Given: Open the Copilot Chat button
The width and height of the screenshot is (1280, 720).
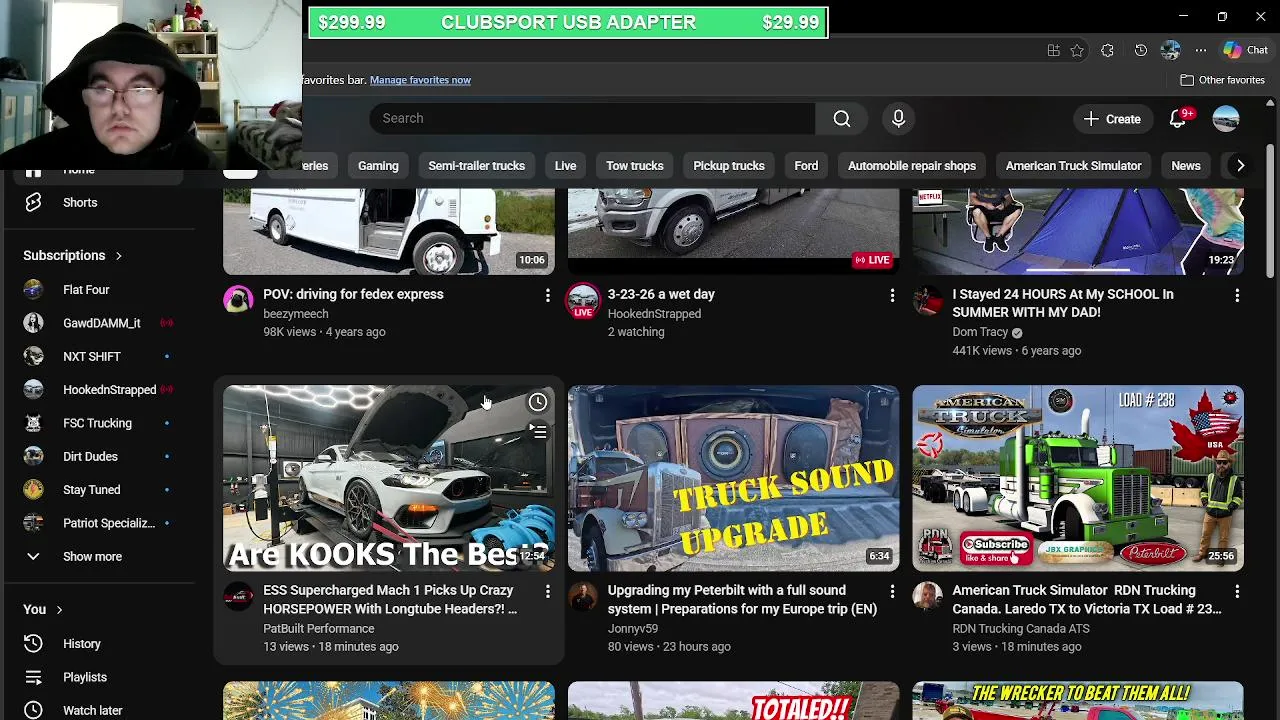Looking at the screenshot, I should (1245, 50).
